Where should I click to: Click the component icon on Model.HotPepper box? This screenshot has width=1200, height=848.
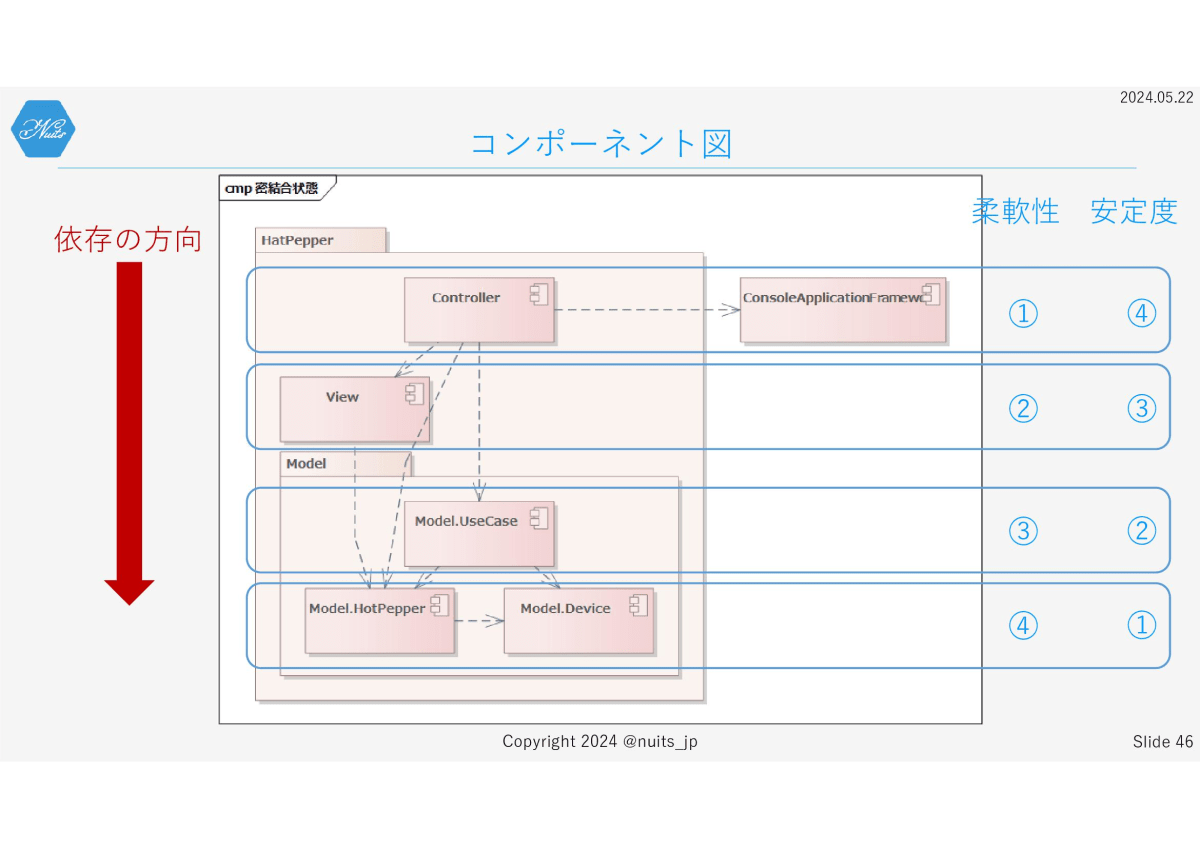tap(440, 605)
